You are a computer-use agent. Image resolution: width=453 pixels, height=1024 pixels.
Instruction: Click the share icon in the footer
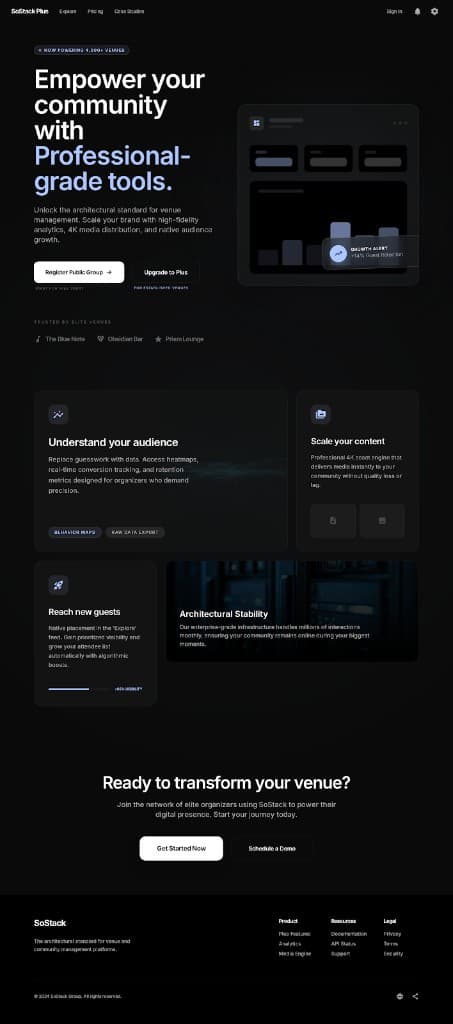[x=416, y=996]
